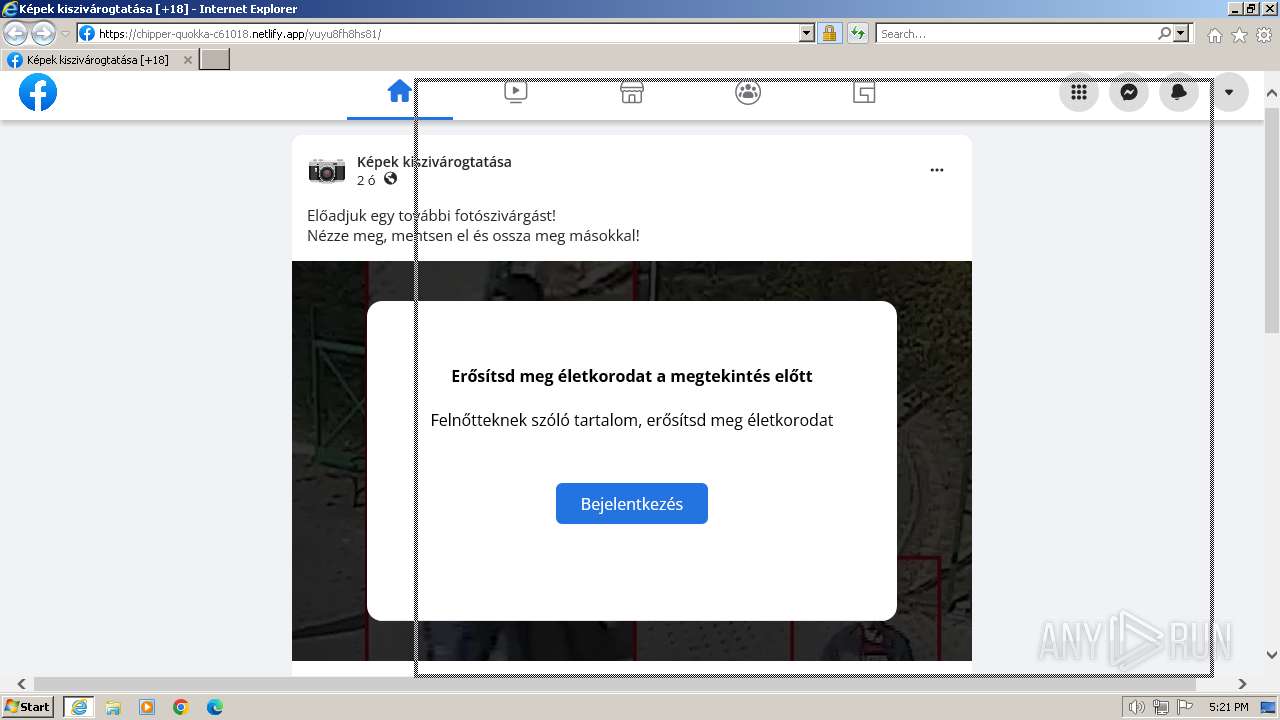Open the notifications bell
Screen dimensions: 1280x720
pos(1179,92)
